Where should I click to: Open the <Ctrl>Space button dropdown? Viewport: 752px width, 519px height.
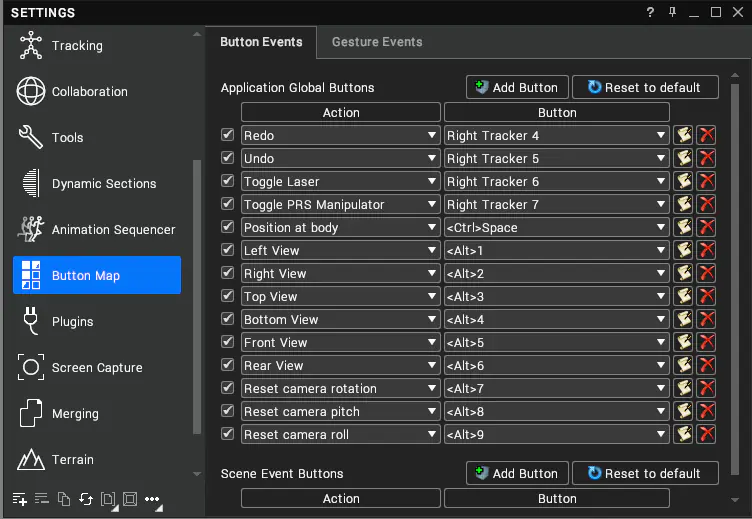(x=557, y=227)
